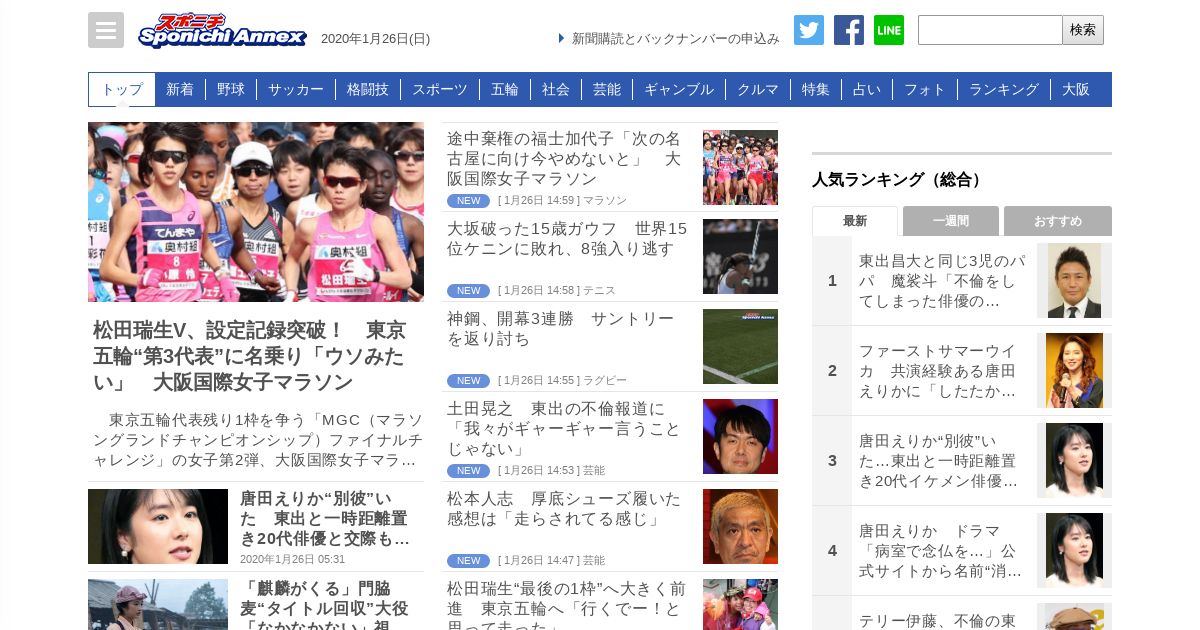1200x630 pixels.
Task: Click rank 4 ranking thumbnail
Action: [1074, 550]
